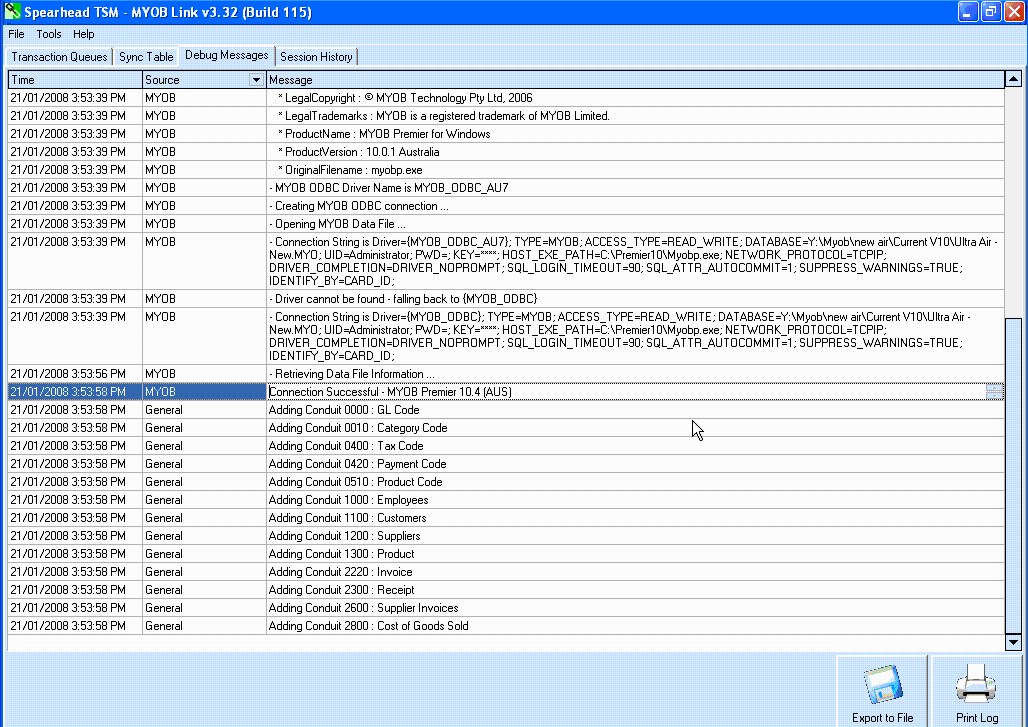Open the Help menu
Screen dimensions: 1028x727
(x=83, y=34)
